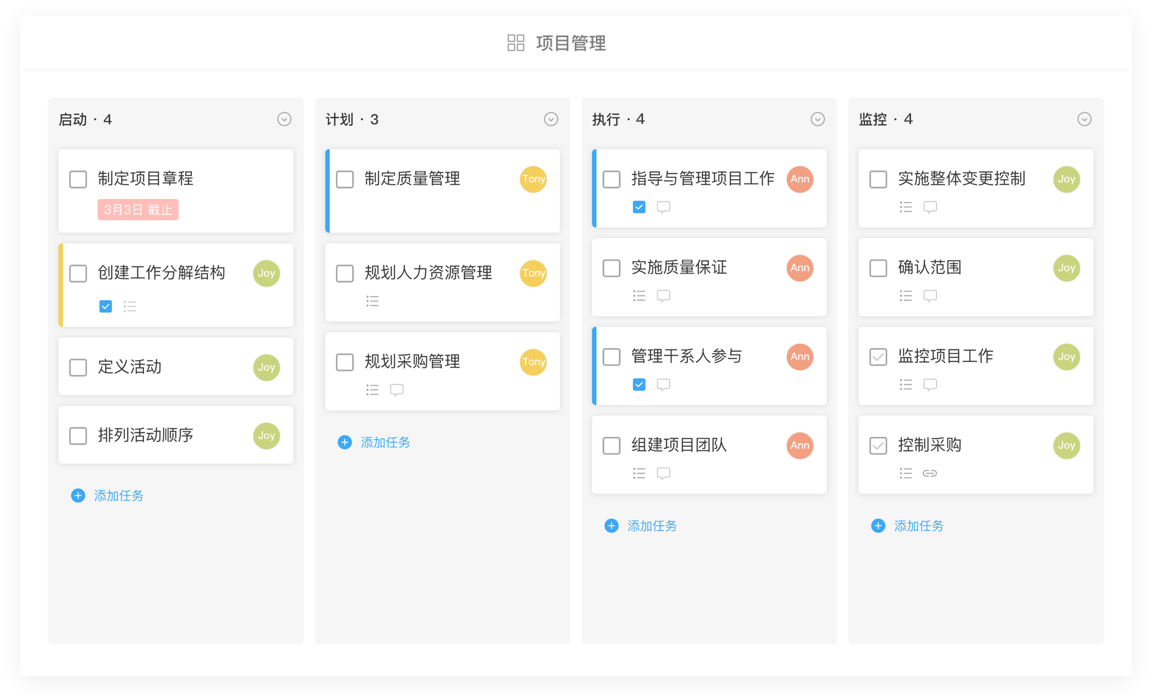
Task: Check the 制定项目章程 task checkbox
Action: pos(78,179)
